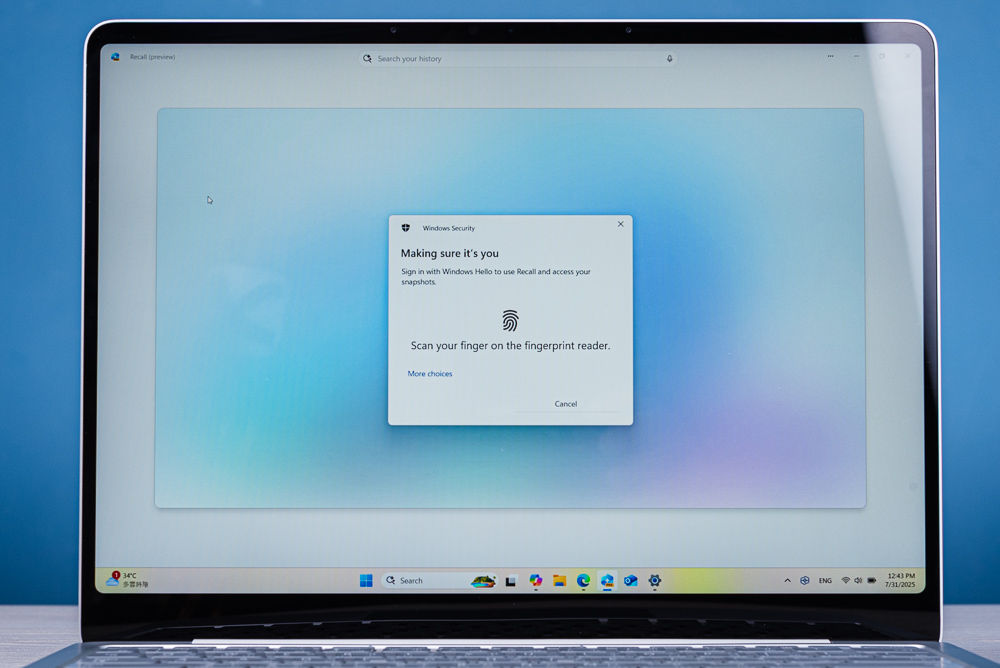Open Microsoft Edge from the taskbar
The height and width of the screenshot is (668, 1000).
coord(583,580)
